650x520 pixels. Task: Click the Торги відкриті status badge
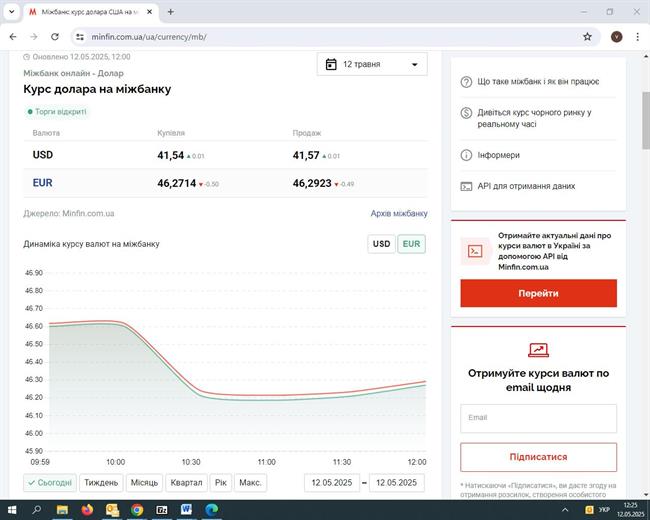coord(57,112)
